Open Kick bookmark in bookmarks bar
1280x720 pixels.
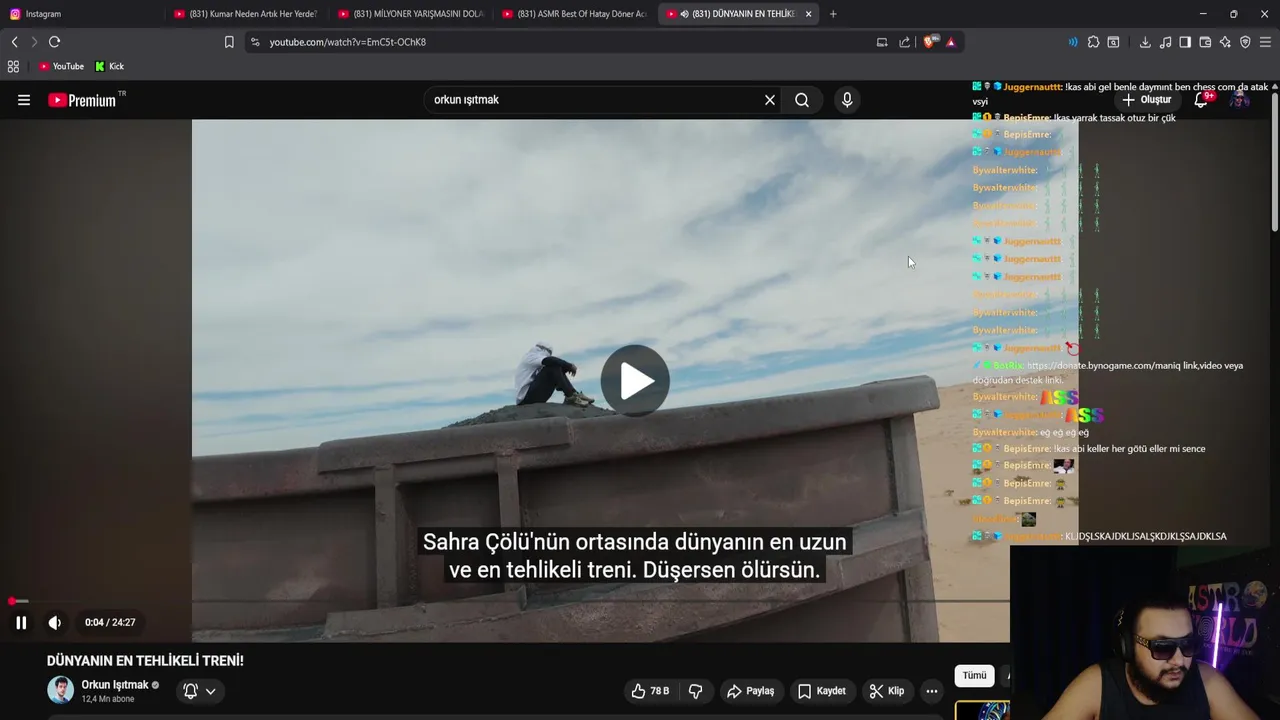[109, 66]
